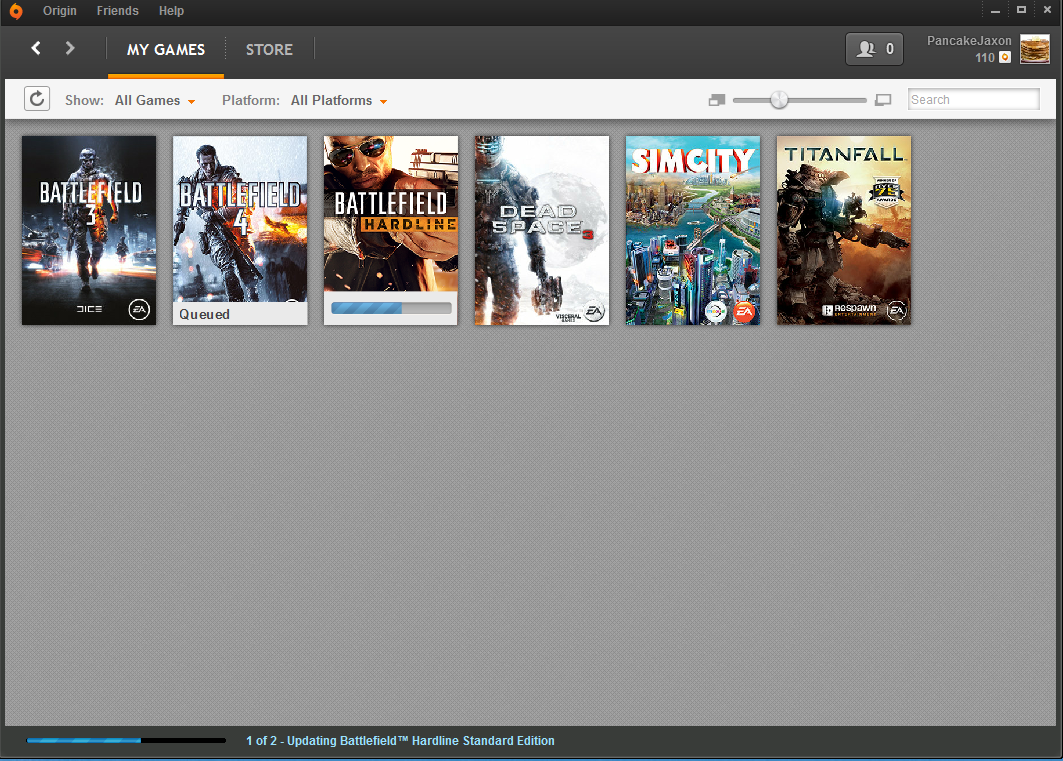Switch to the Store tab
The height and width of the screenshot is (761, 1063).
tap(269, 49)
